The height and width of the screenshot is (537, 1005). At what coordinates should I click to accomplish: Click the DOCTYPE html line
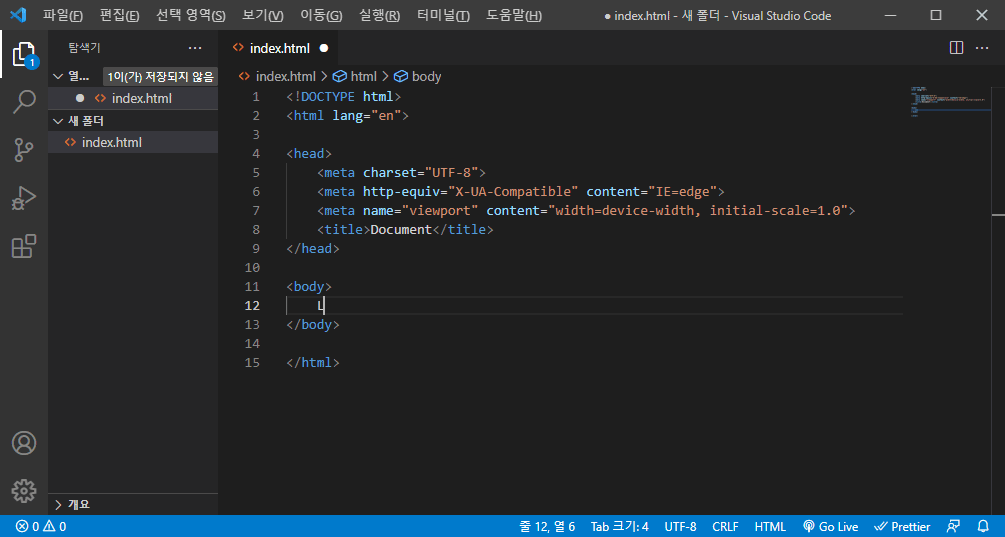click(344, 97)
